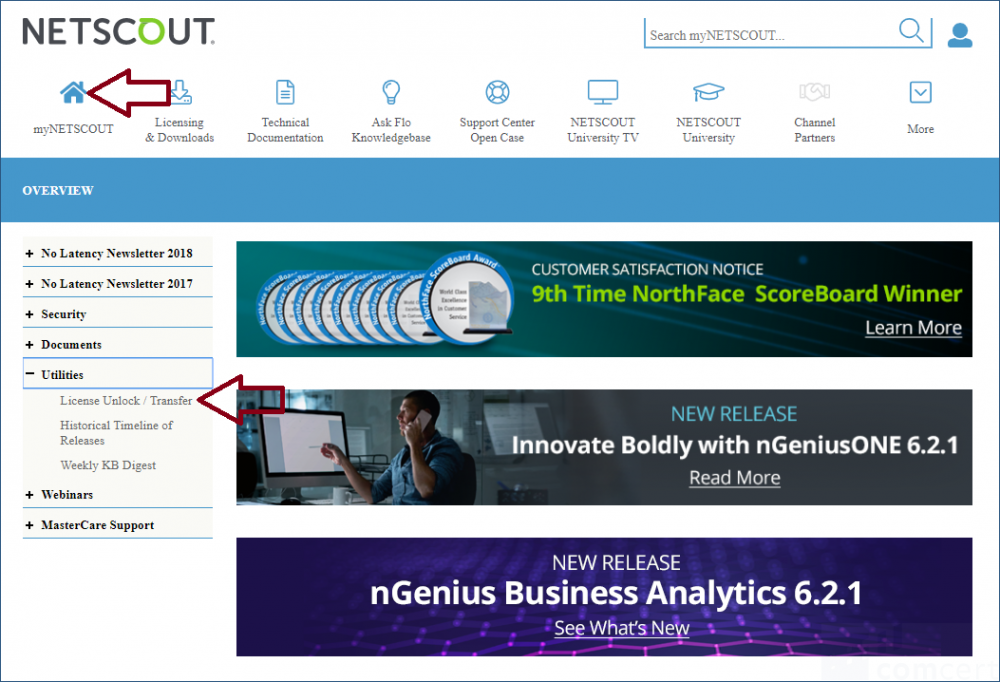Open the Channel Partners handshake icon
The image size is (1000, 682).
814,92
